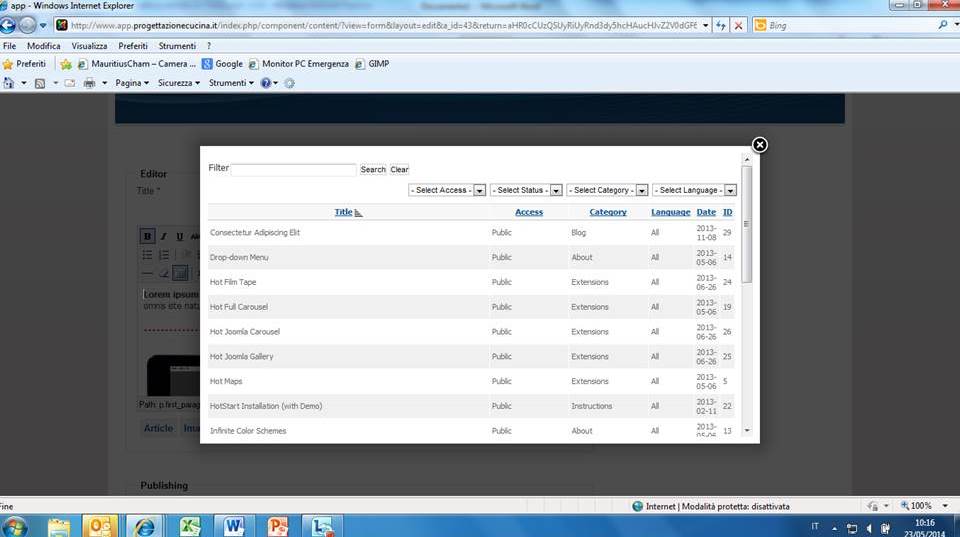Open the File menu
This screenshot has width=960, height=537.
[9, 46]
